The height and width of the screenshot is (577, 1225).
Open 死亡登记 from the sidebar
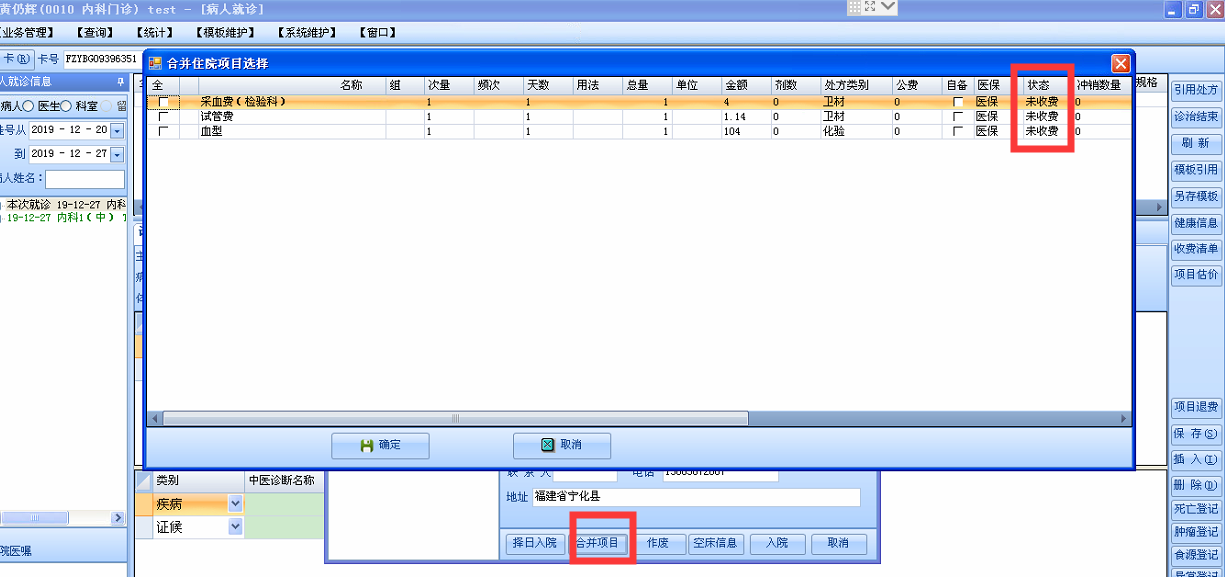pyautogui.click(x=1196, y=509)
